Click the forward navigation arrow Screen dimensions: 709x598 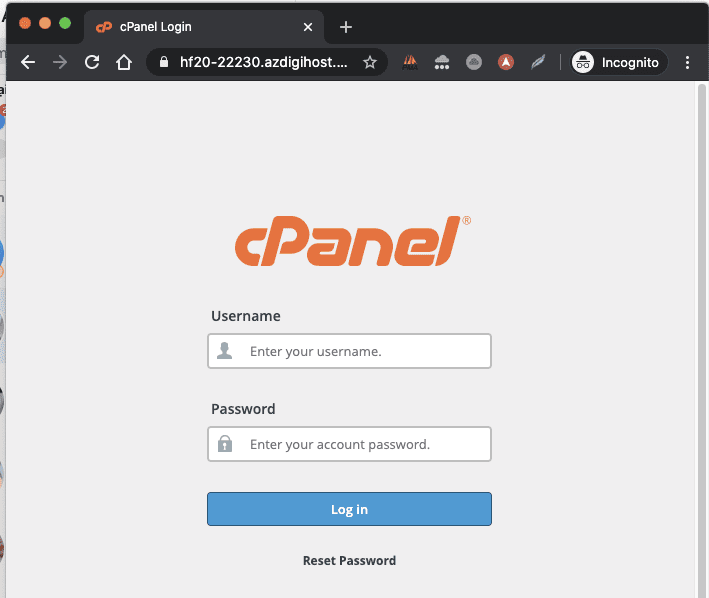tap(60, 62)
